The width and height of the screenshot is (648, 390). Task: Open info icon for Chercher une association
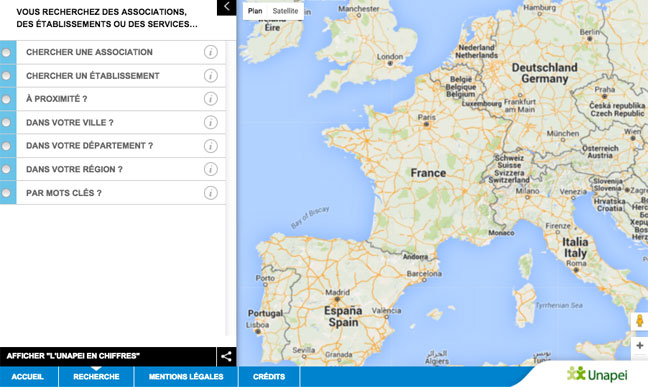tap(211, 52)
